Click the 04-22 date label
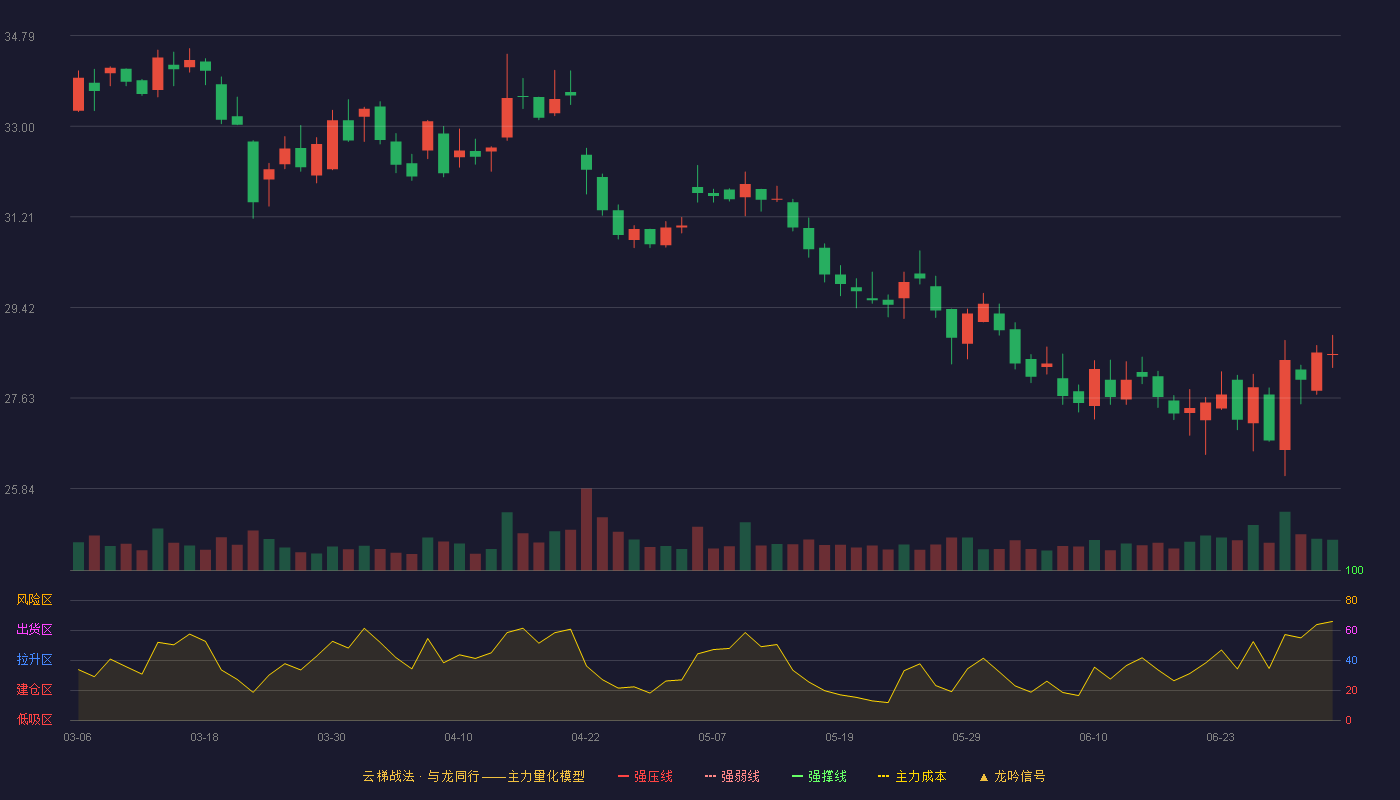This screenshot has width=1400, height=800. [x=585, y=737]
